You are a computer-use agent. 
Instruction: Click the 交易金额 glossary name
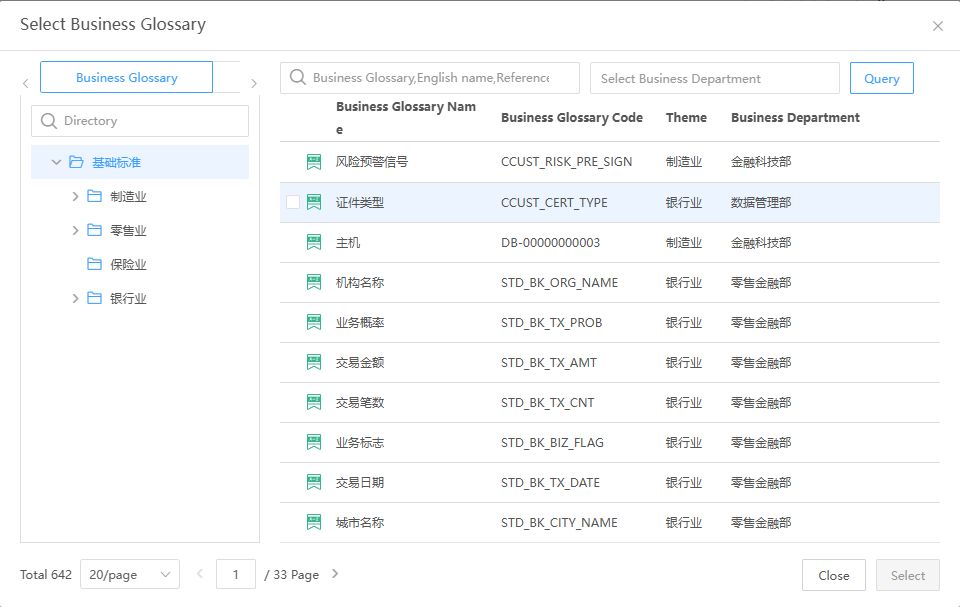coord(360,363)
